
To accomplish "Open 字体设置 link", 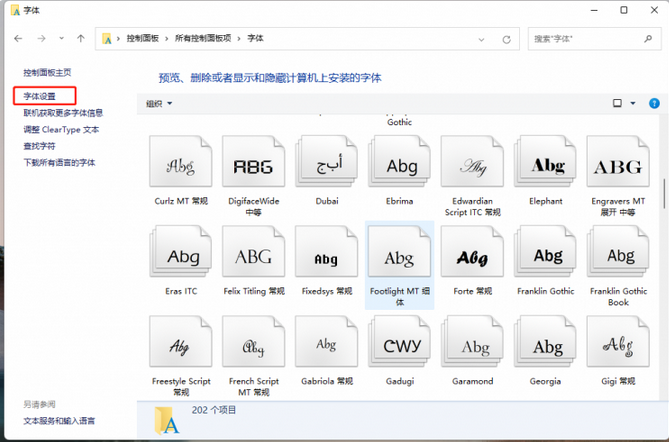I will pyautogui.click(x=39, y=96).
